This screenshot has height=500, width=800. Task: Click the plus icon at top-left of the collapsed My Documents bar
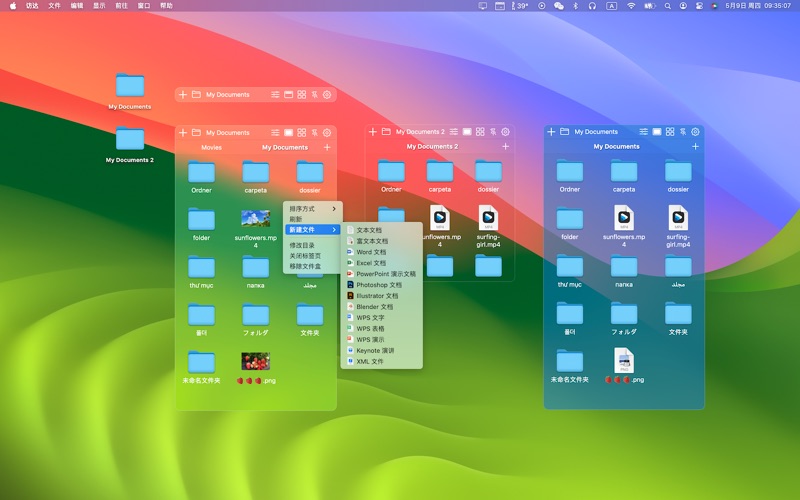click(x=183, y=95)
